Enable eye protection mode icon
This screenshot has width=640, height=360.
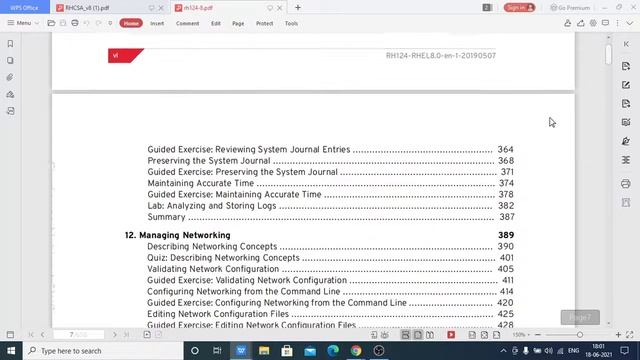point(384,335)
